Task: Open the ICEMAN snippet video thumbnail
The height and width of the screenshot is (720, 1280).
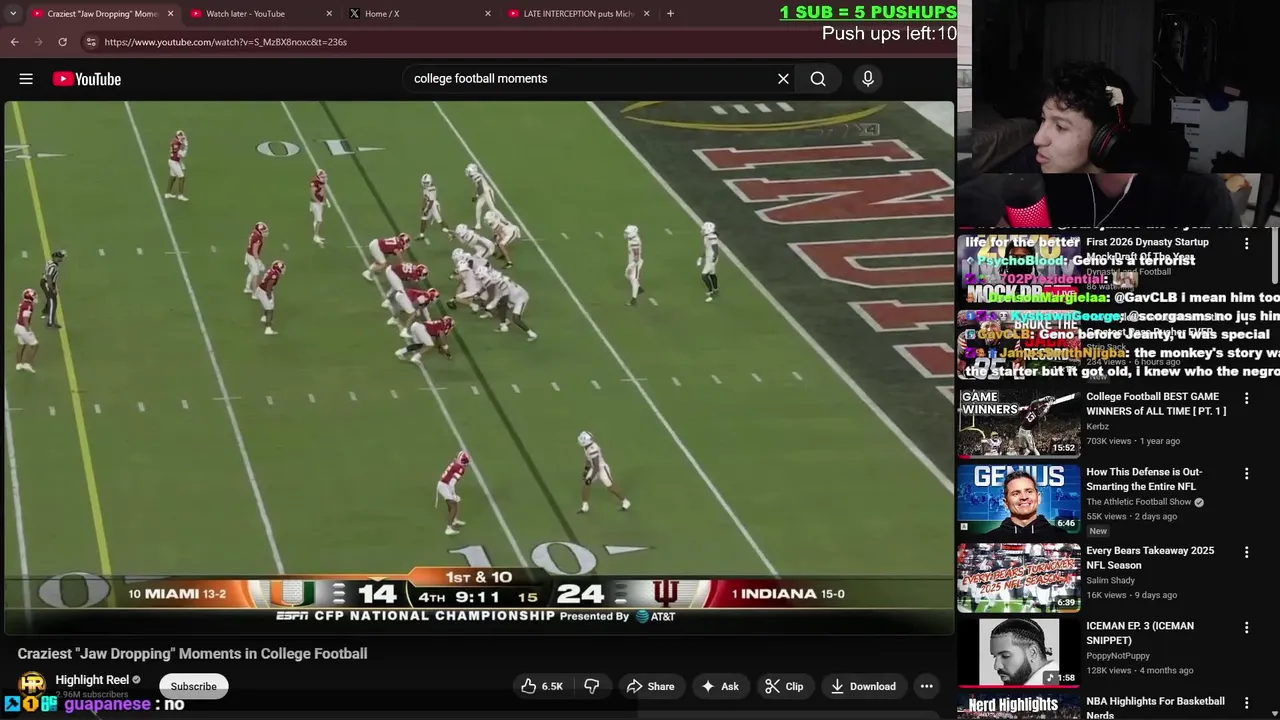Action: (x=1018, y=652)
